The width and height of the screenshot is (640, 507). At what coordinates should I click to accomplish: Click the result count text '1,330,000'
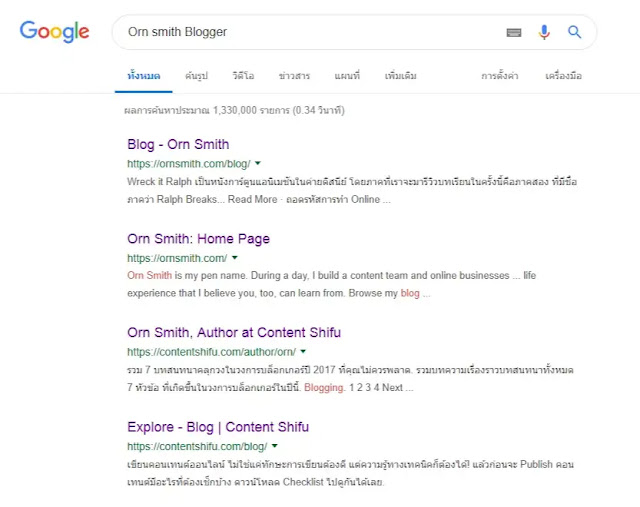tap(235, 110)
